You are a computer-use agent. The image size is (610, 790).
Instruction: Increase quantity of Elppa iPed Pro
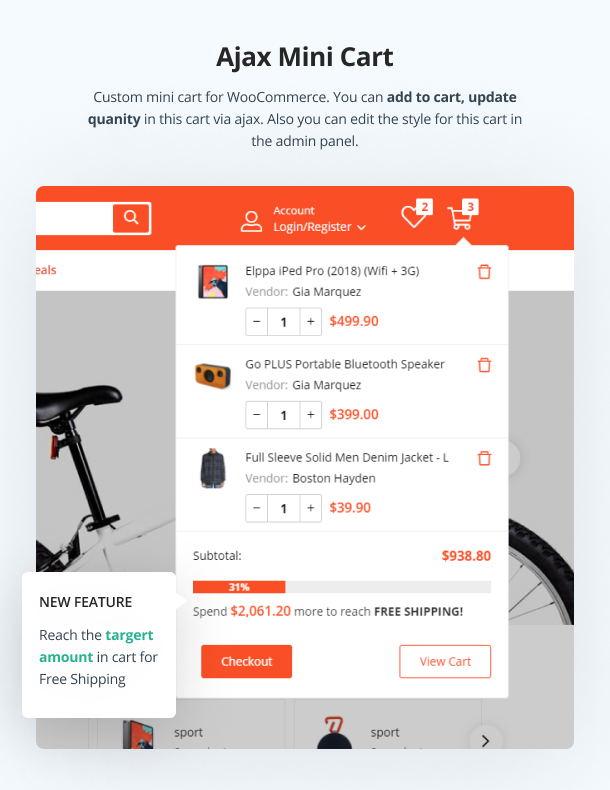click(x=311, y=321)
